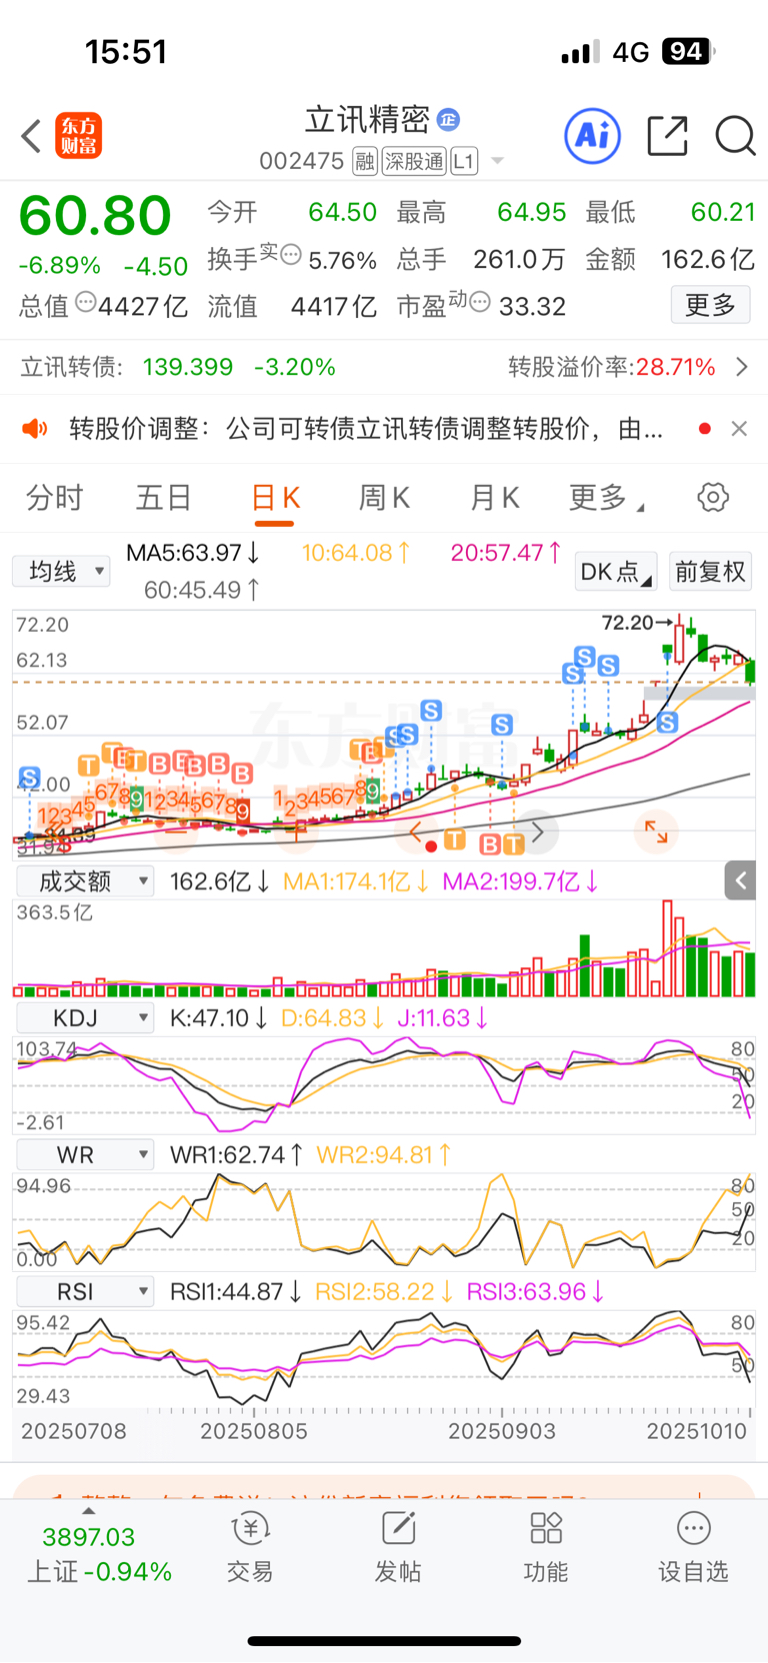
Task: Switch to the 分时 tab
Action: click(x=54, y=497)
